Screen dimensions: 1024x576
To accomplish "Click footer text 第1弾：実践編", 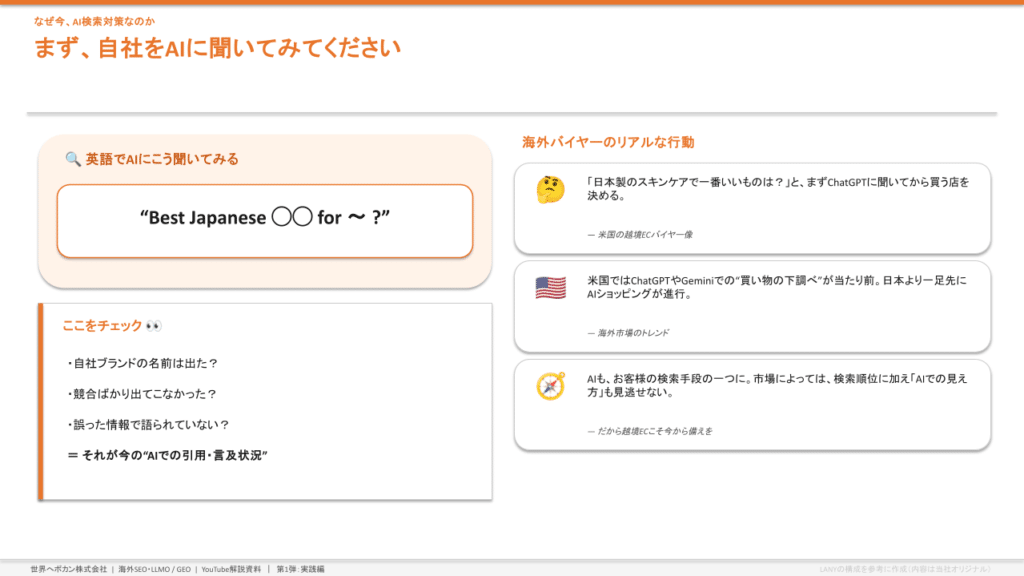I will (x=300, y=569).
